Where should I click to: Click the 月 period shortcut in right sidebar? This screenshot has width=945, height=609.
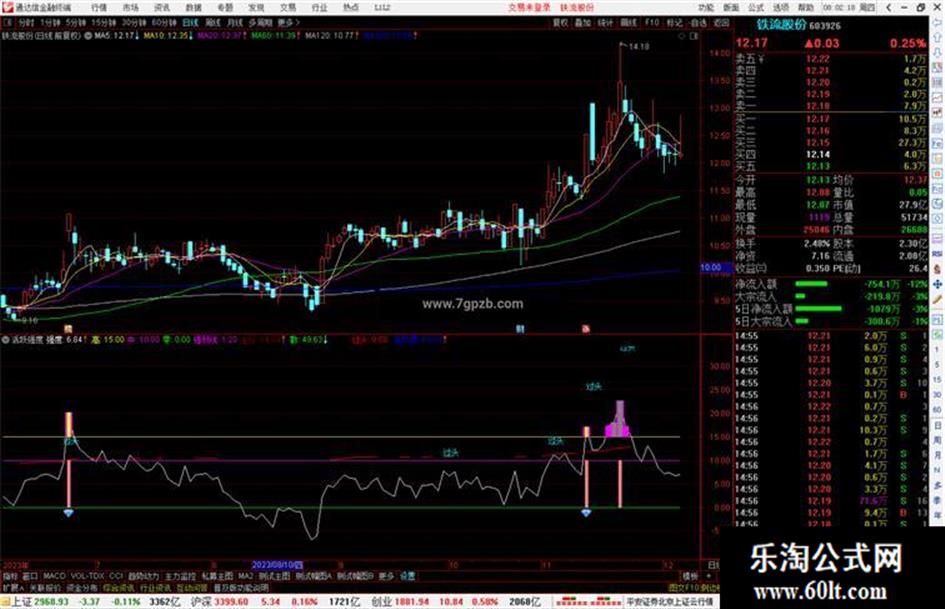937,455
